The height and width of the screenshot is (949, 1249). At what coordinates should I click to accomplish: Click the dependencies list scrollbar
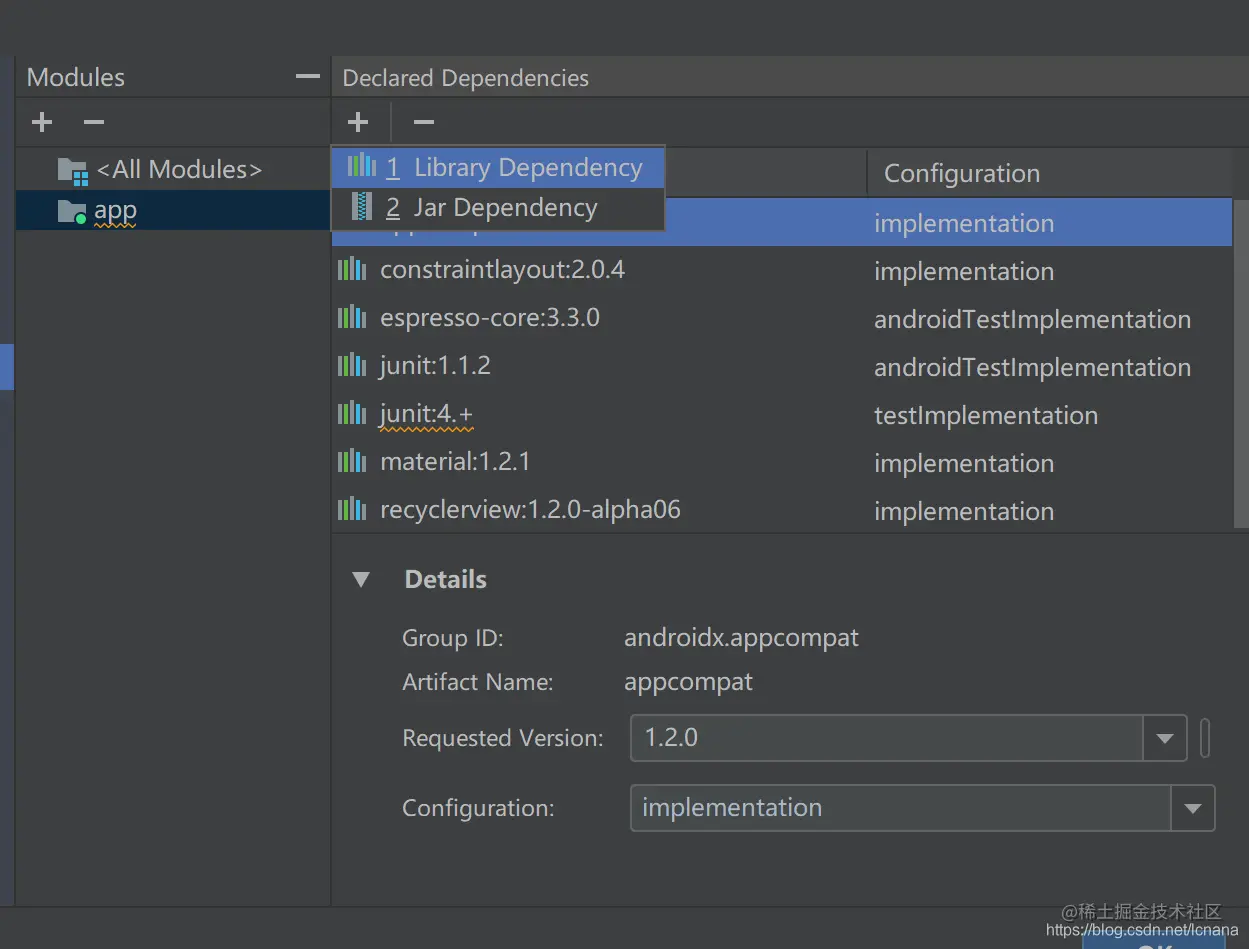click(x=1241, y=360)
